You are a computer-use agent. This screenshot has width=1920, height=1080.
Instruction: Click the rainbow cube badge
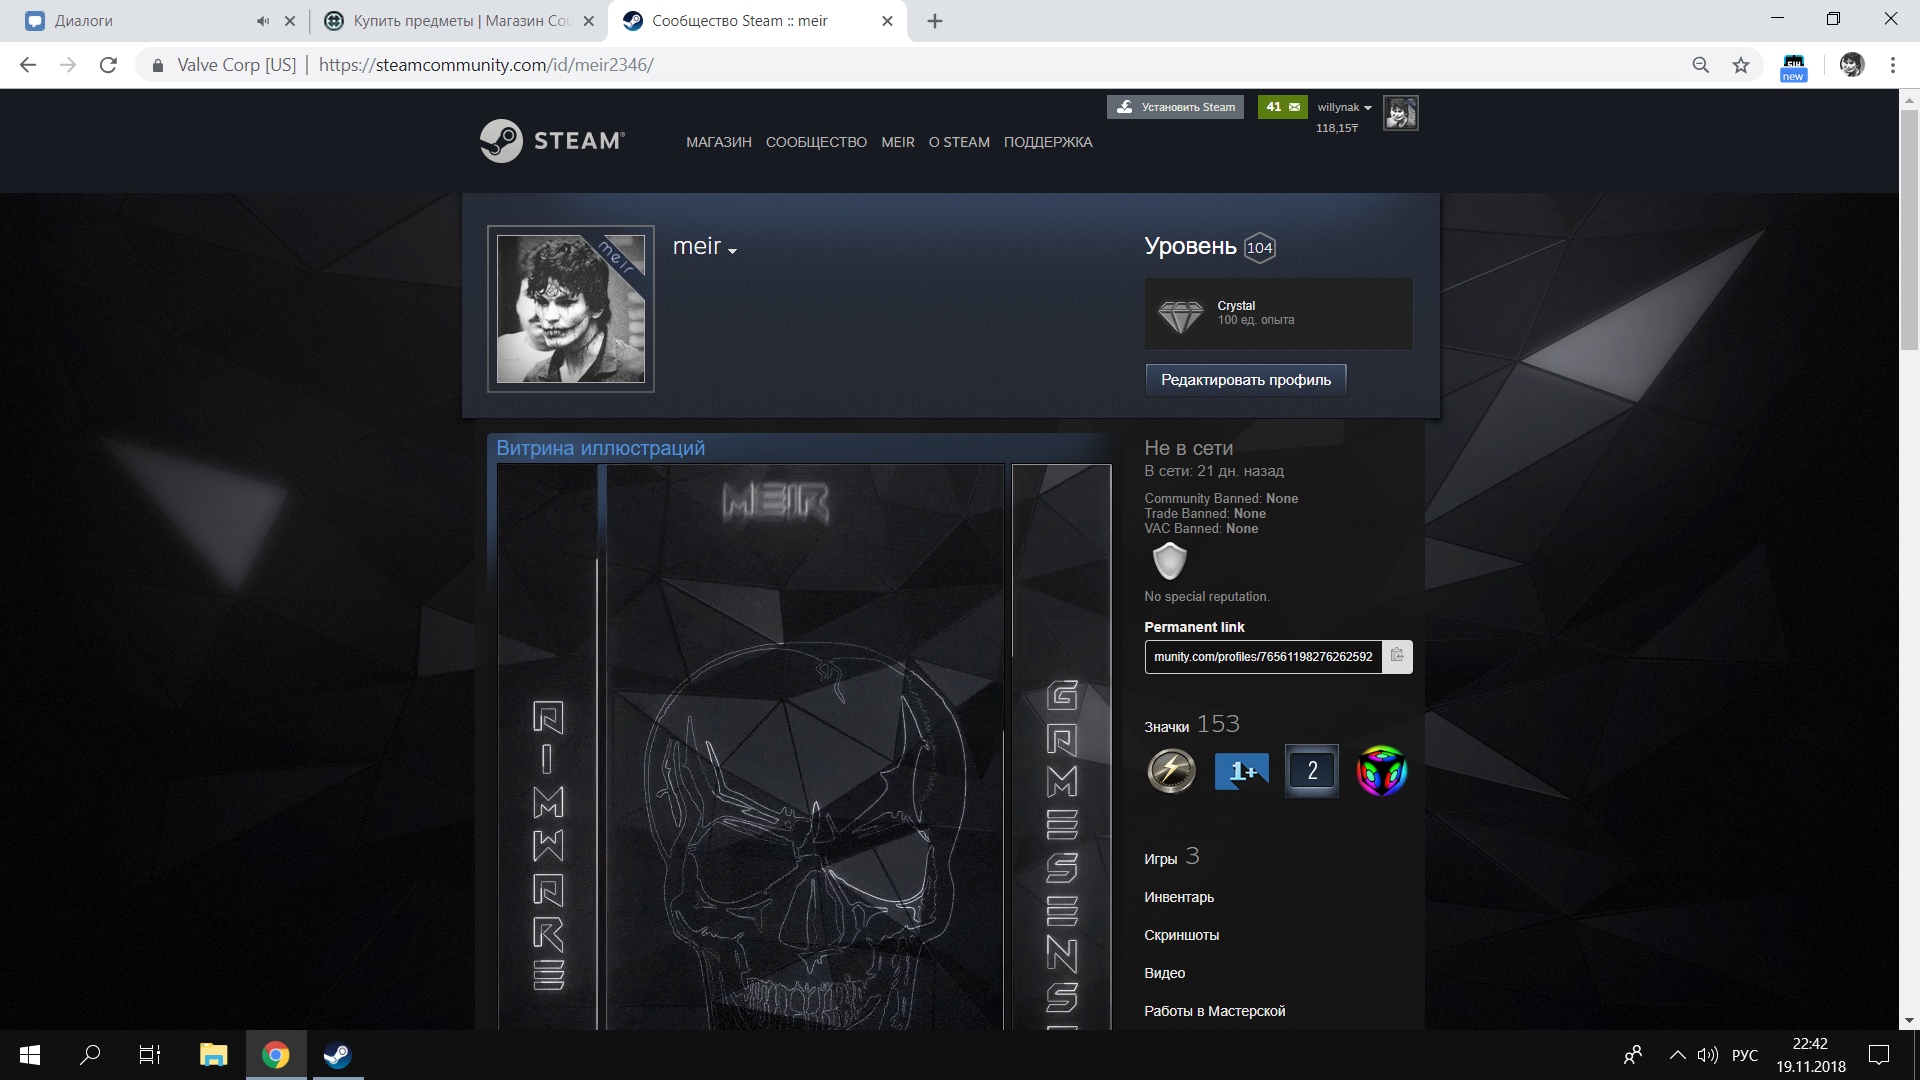(1381, 771)
